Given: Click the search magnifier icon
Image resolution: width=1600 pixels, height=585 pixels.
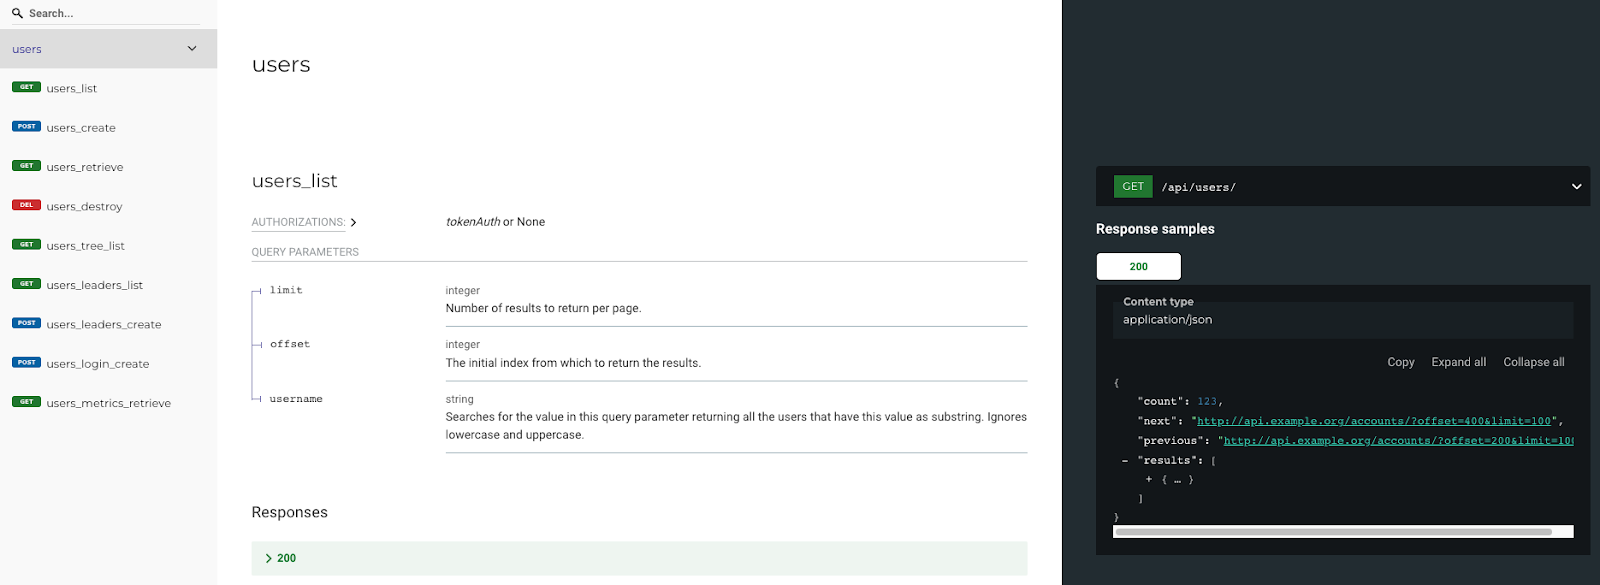Looking at the screenshot, I should (17, 13).
